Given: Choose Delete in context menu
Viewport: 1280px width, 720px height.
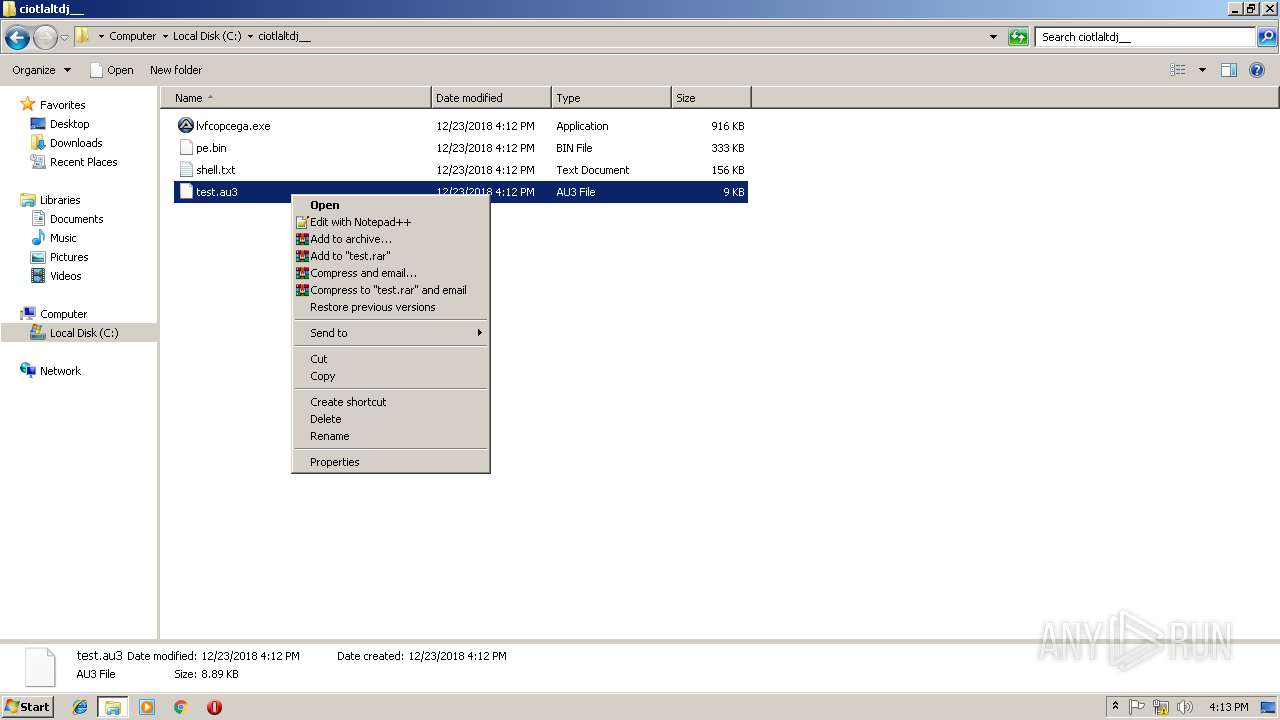Looking at the screenshot, I should click(391, 419).
